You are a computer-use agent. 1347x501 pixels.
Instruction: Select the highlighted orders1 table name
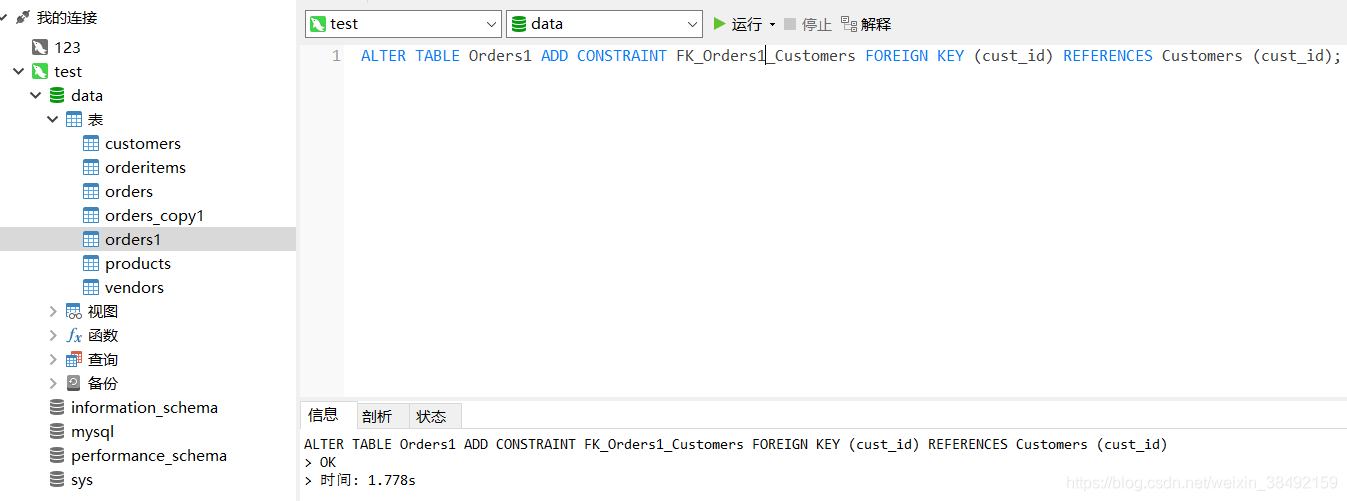pyautogui.click(x=133, y=239)
